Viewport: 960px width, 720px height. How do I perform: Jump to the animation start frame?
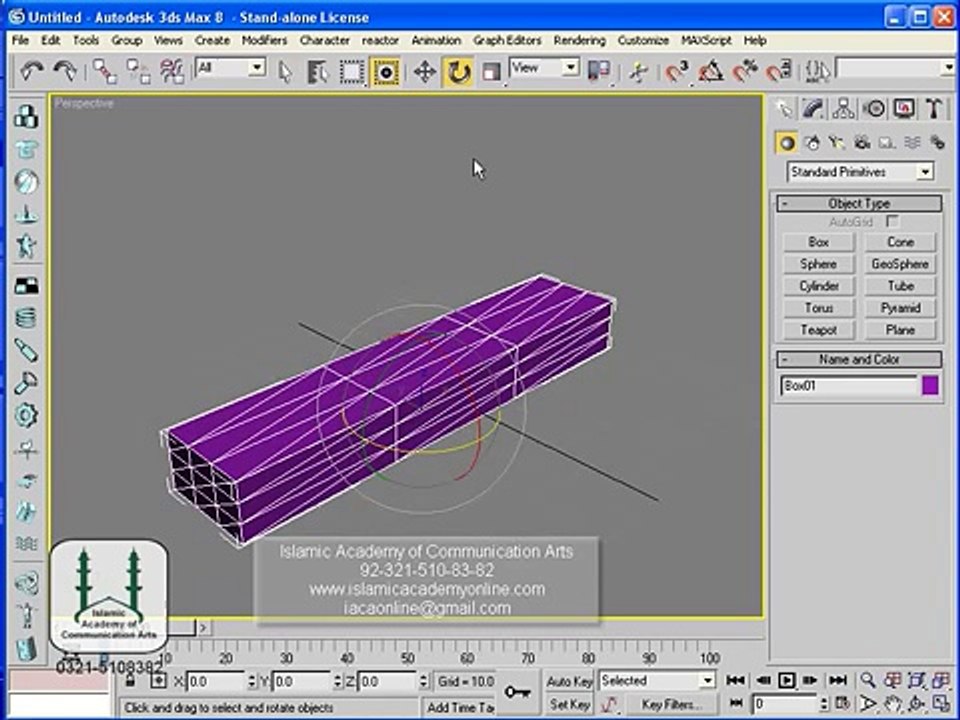735,680
